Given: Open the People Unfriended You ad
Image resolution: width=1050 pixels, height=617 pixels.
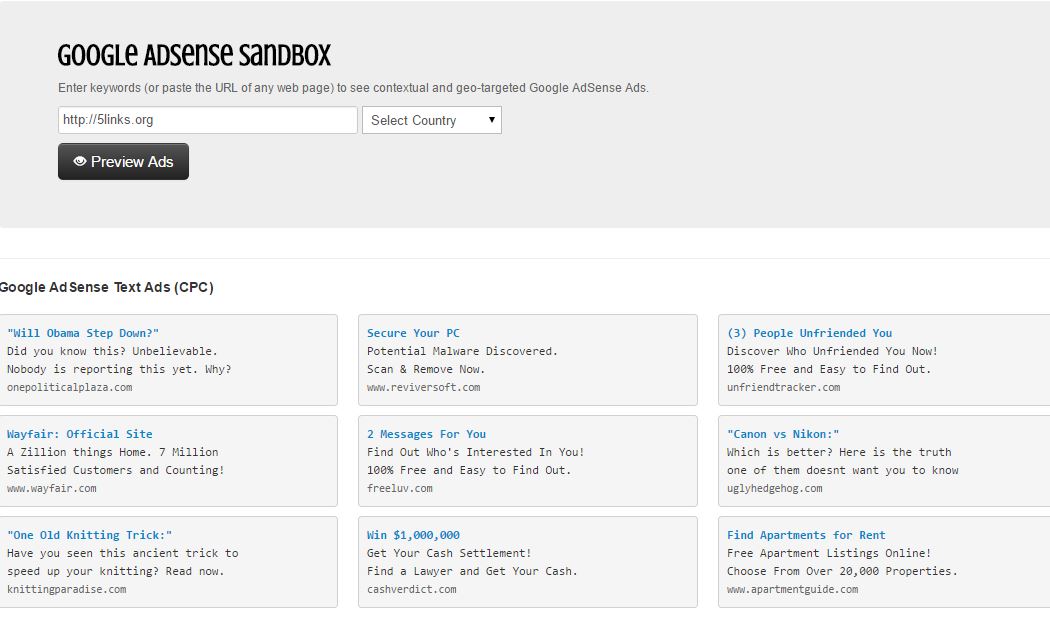Looking at the screenshot, I should (x=809, y=333).
